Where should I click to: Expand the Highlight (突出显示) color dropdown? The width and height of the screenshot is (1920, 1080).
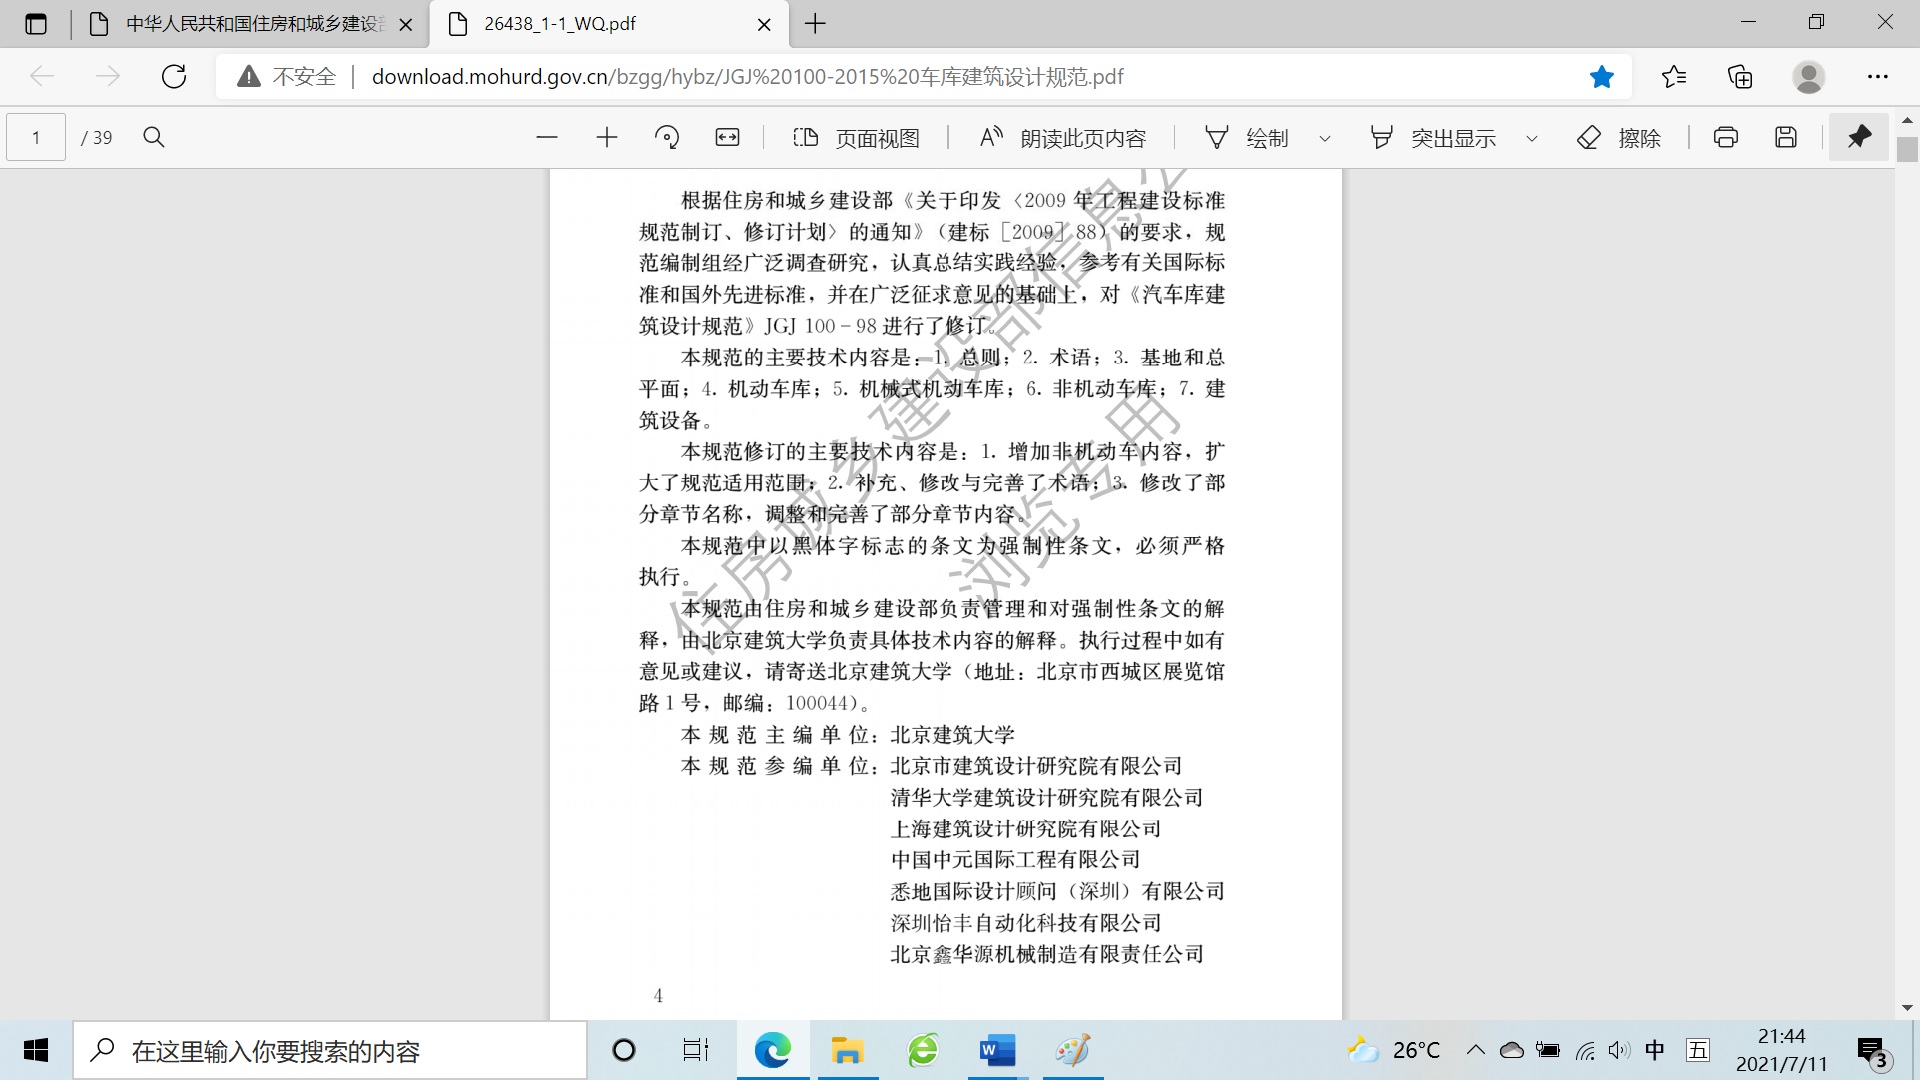point(1531,139)
